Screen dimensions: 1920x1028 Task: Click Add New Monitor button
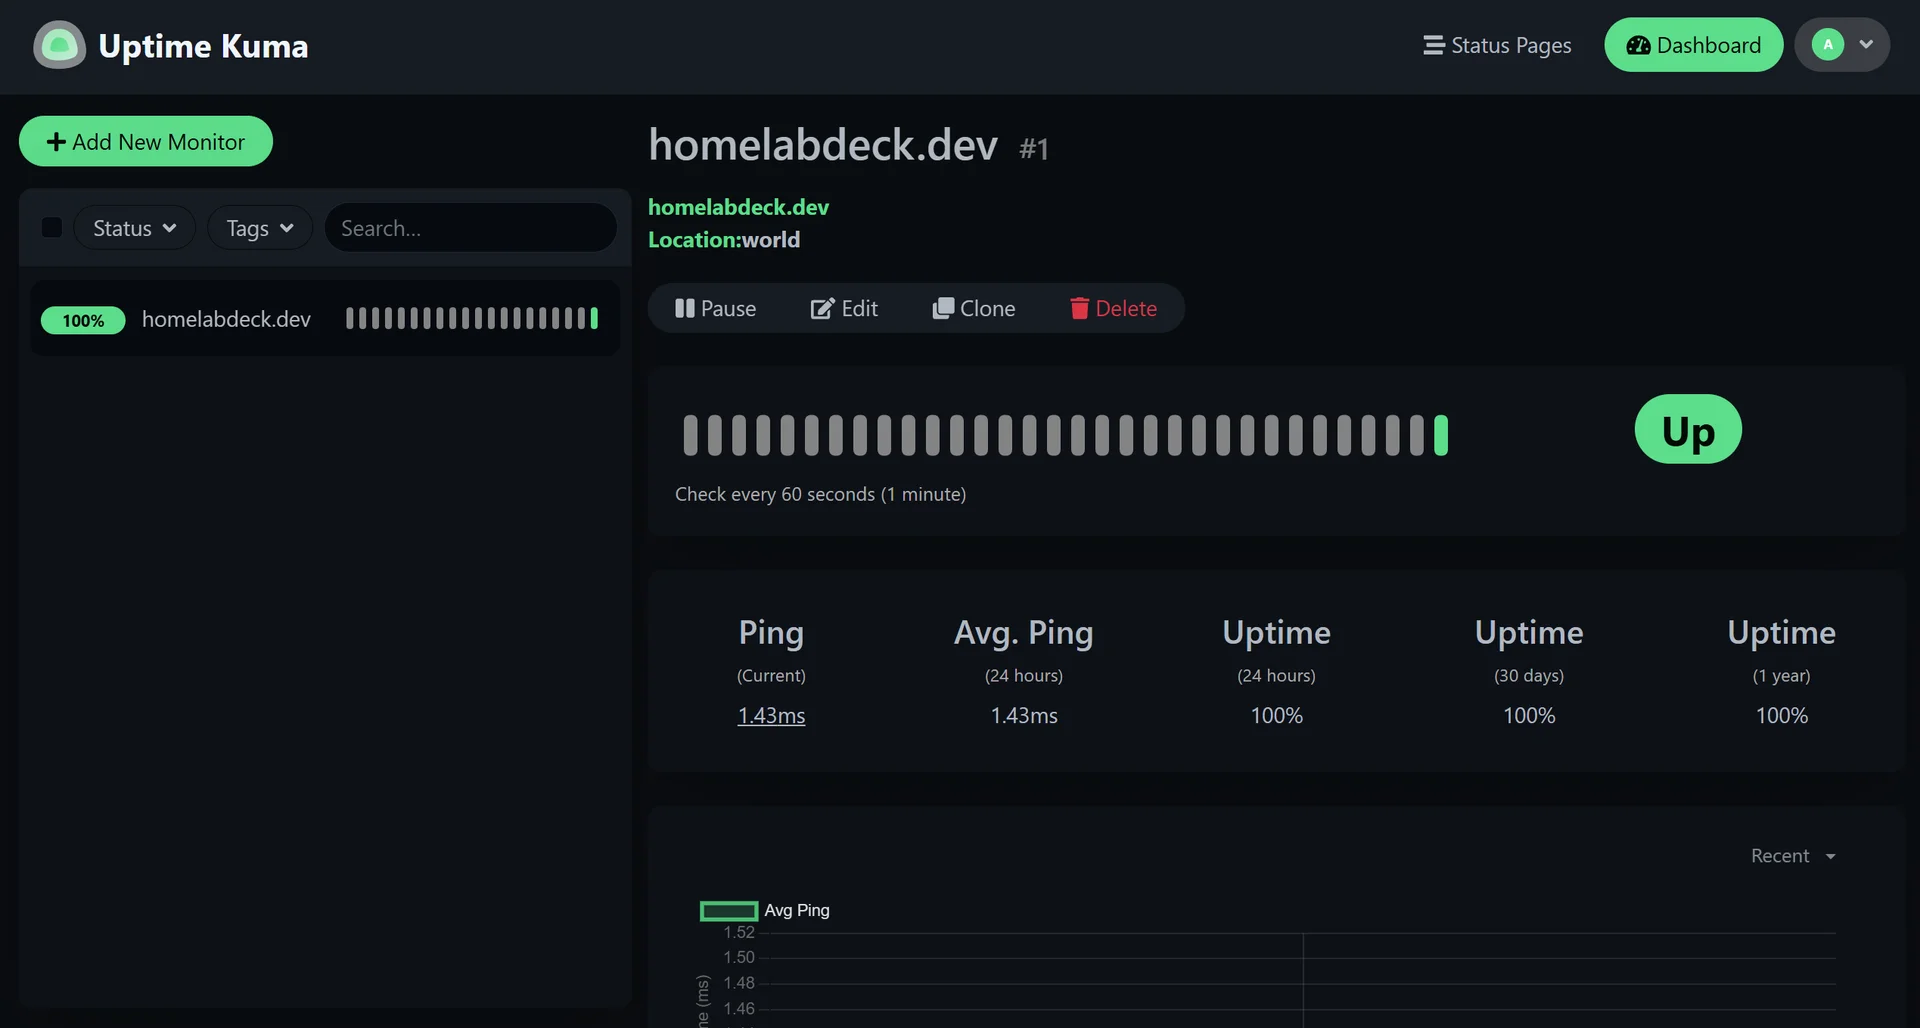coord(146,141)
